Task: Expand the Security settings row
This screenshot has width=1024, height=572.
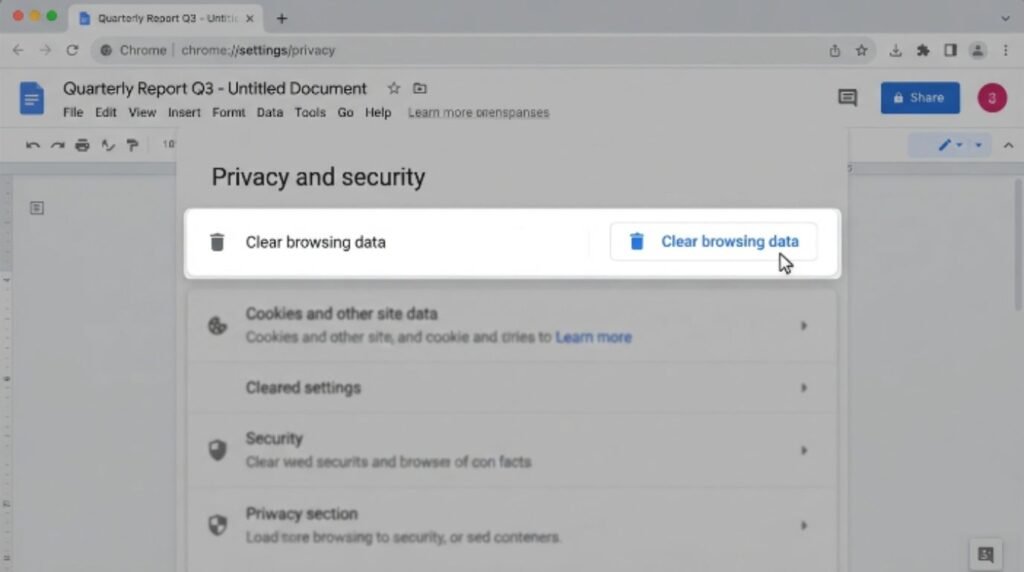Action: coord(511,450)
